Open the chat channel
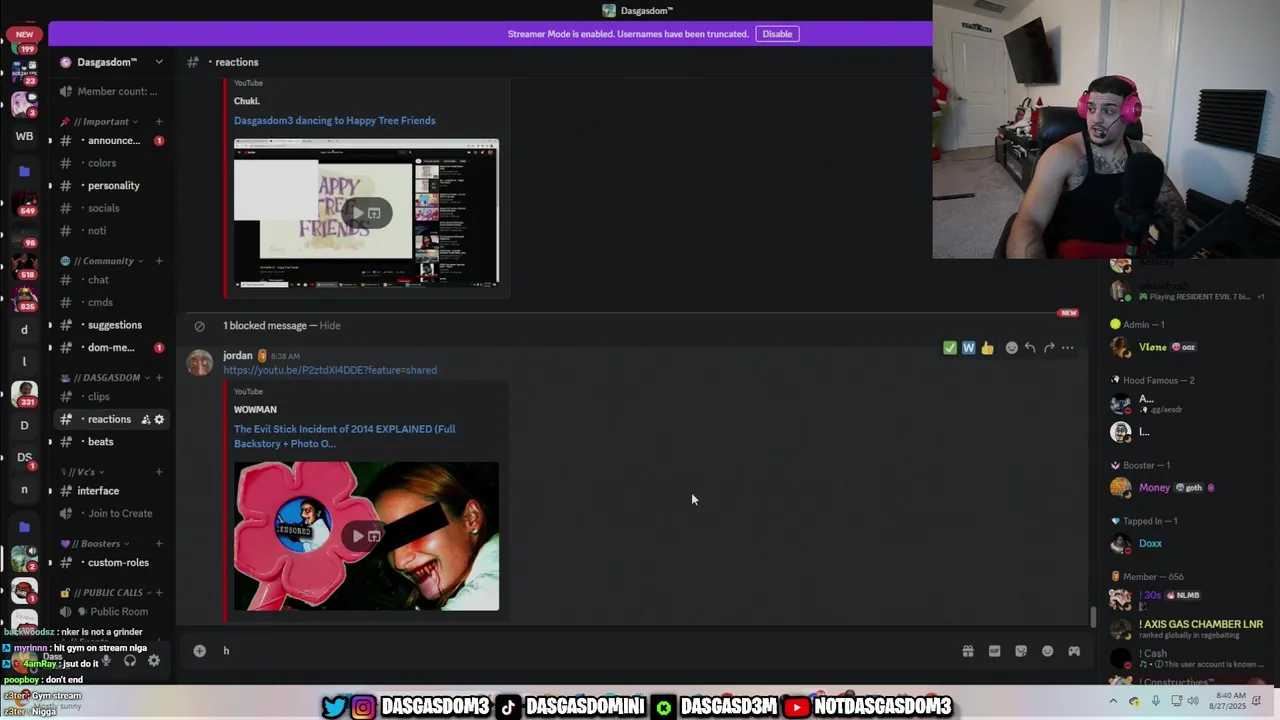This screenshot has height=720, width=1280. pos(112,280)
